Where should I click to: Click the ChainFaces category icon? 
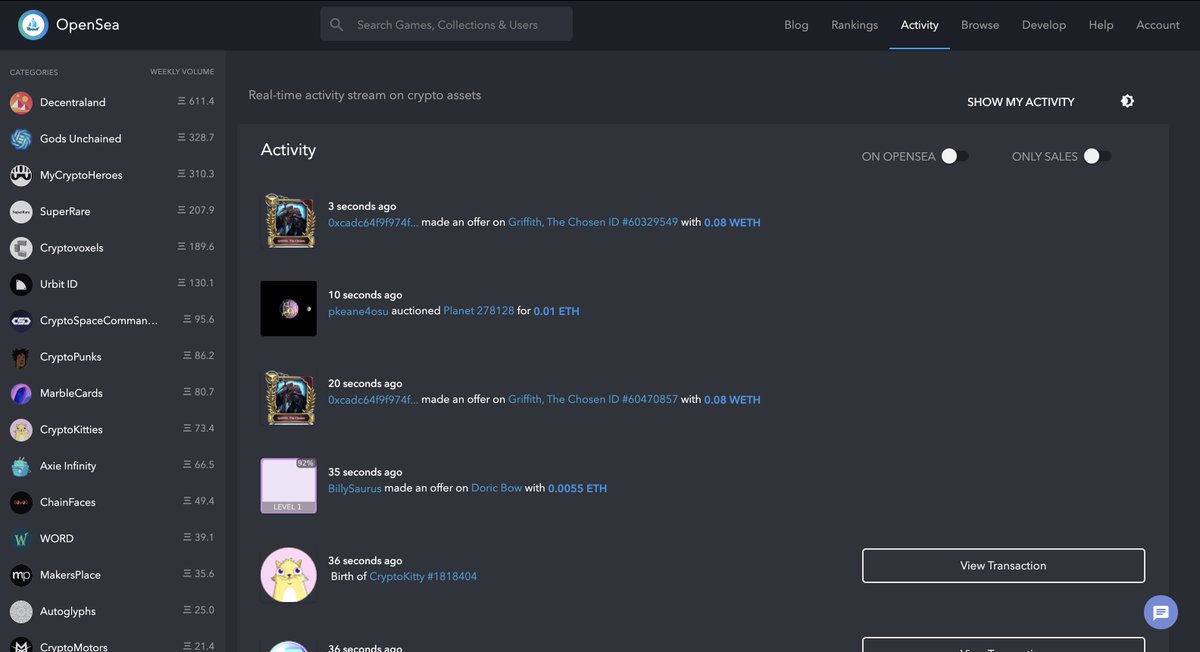point(21,502)
